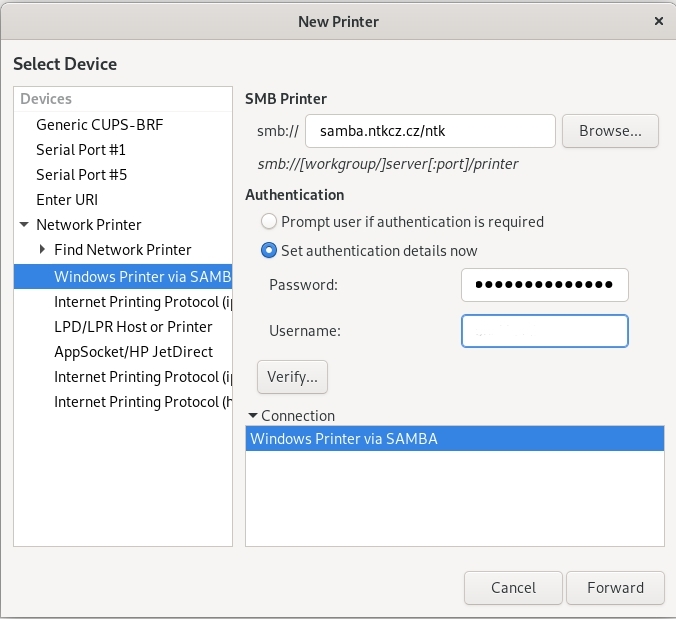Screen dimensions: 676x619
Task: Focus the Username text field
Action: (x=544, y=331)
